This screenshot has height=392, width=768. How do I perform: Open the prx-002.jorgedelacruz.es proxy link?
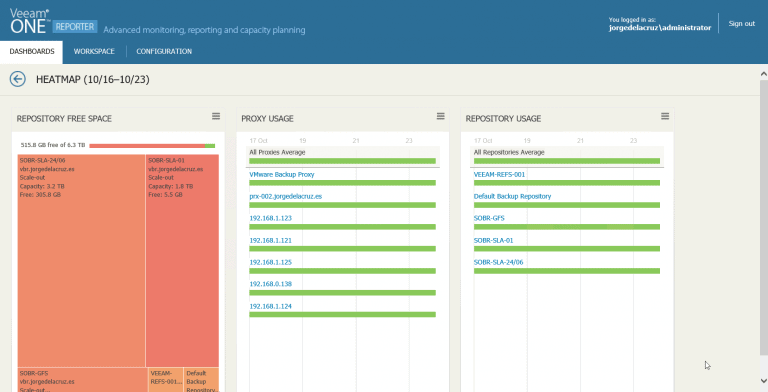click(x=286, y=196)
